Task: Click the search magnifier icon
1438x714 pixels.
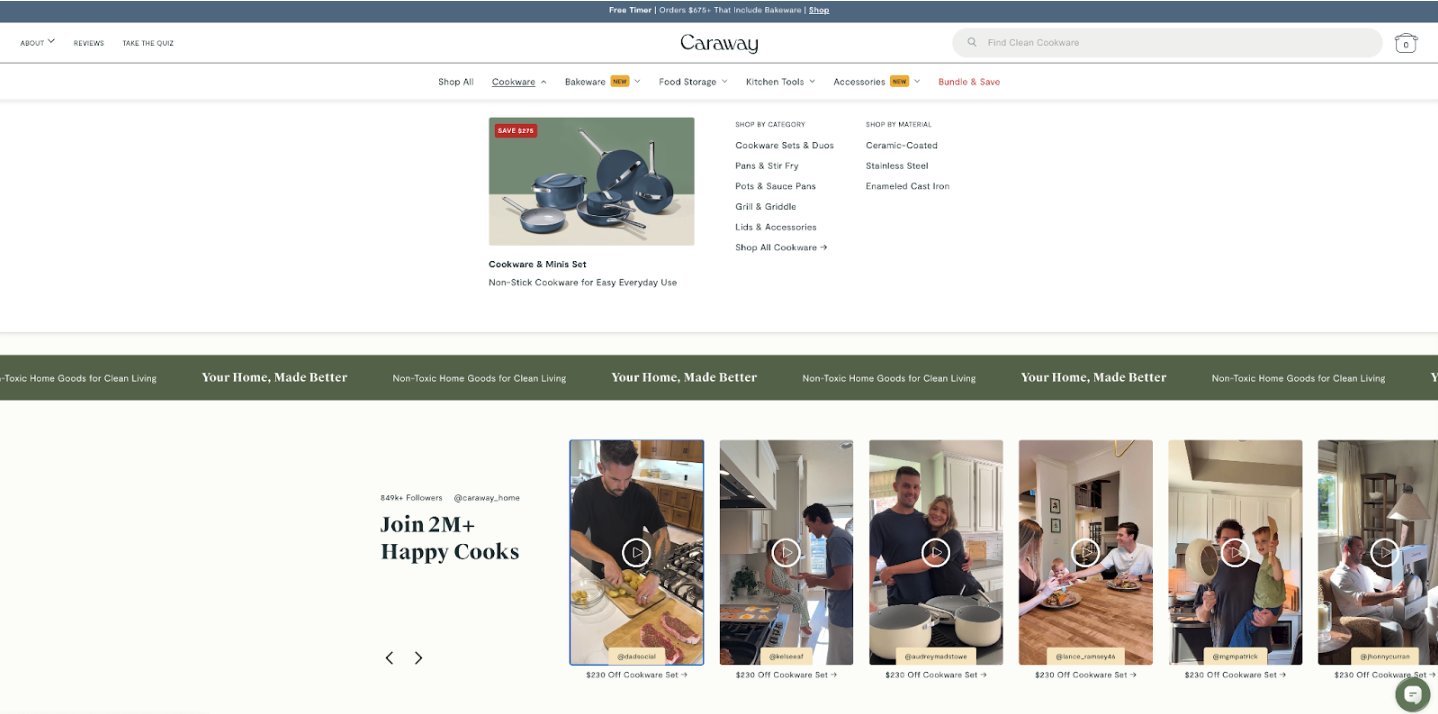Action: pyautogui.click(x=972, y=43)
